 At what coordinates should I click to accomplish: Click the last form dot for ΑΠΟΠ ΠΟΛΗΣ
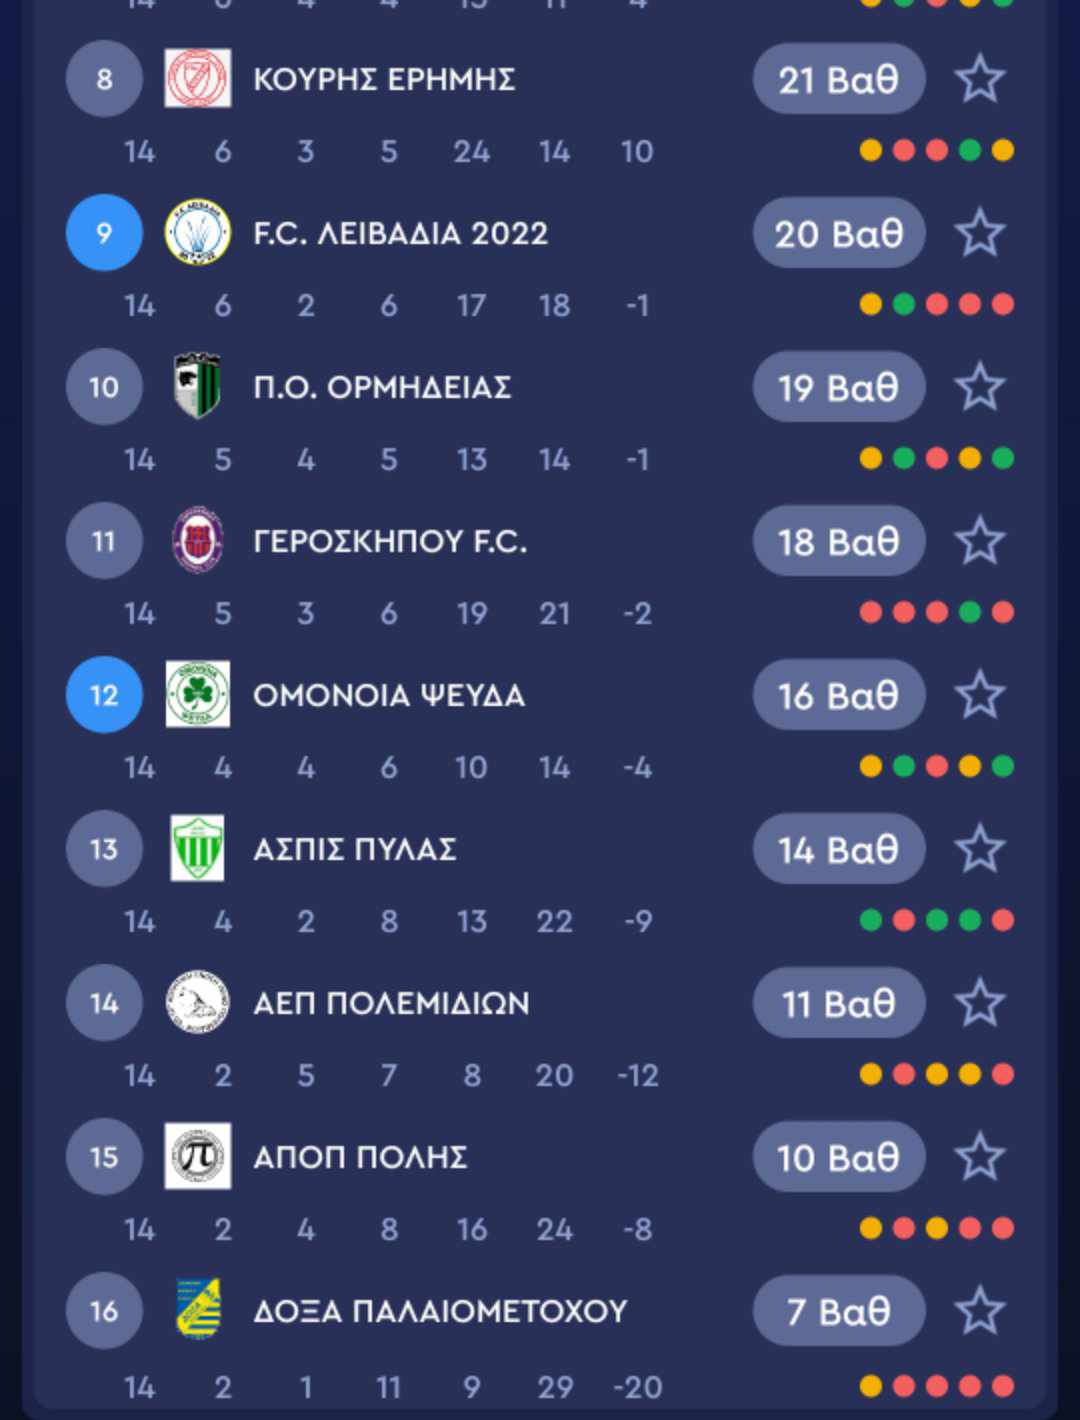(x=1002, y=1228)
